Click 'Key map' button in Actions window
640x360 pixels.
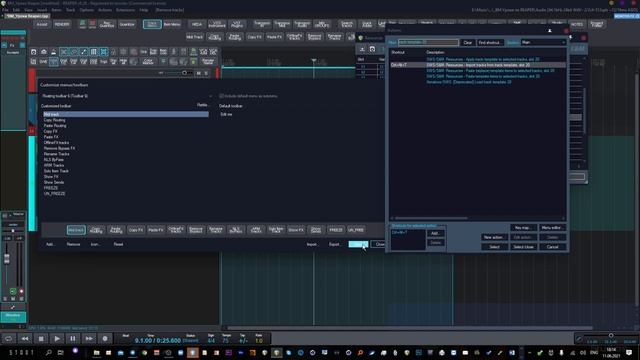point(523,228)
